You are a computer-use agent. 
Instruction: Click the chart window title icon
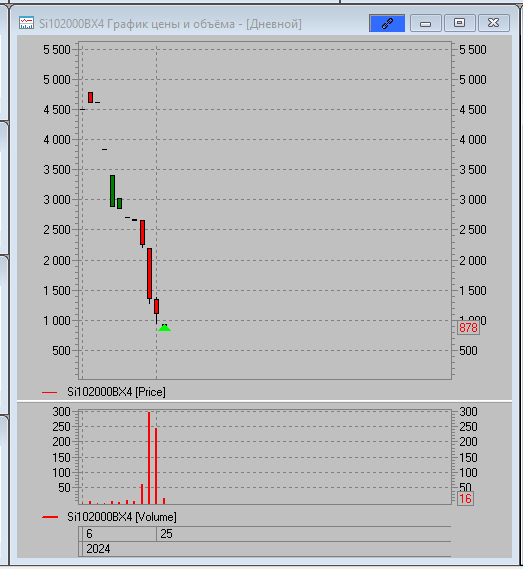26,23
